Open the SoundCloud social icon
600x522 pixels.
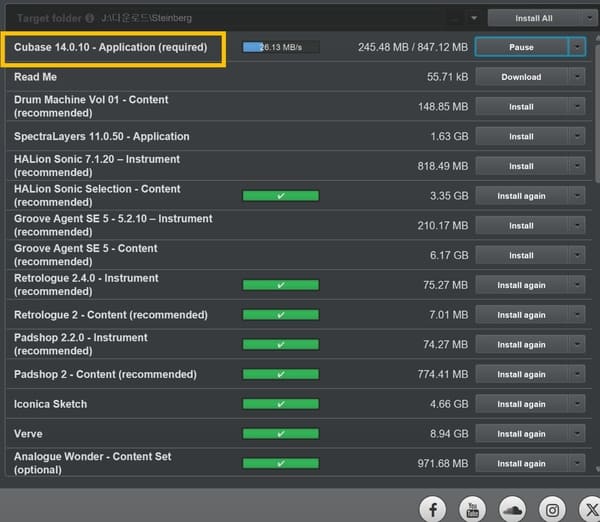(512, 510)
